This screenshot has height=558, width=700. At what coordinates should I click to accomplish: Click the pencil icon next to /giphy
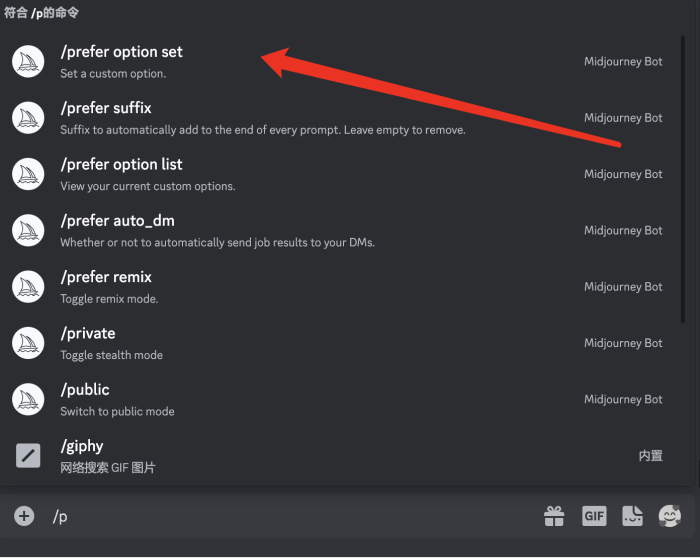[28, 456]
